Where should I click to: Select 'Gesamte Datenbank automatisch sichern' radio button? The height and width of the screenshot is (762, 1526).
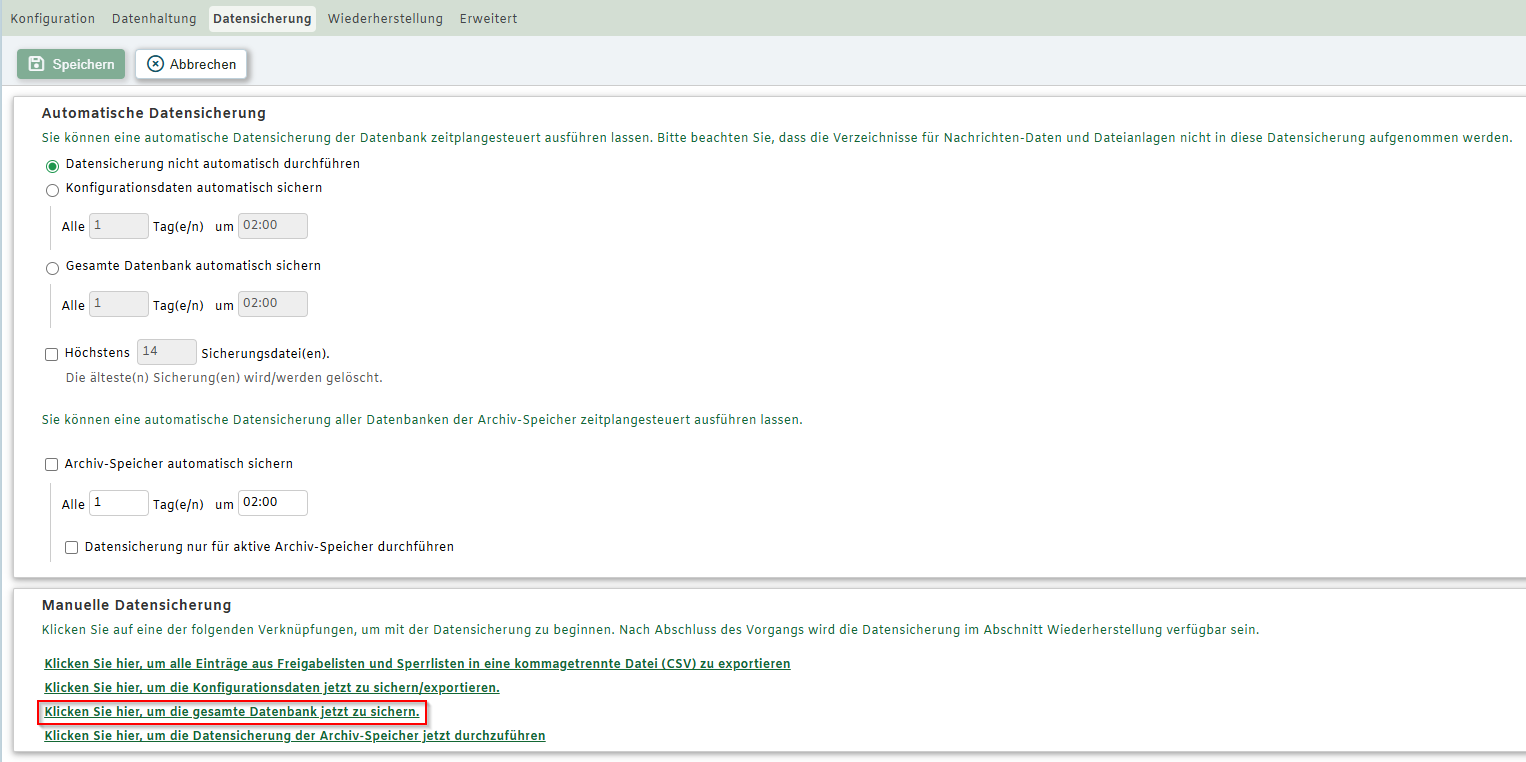coord(52,268)
